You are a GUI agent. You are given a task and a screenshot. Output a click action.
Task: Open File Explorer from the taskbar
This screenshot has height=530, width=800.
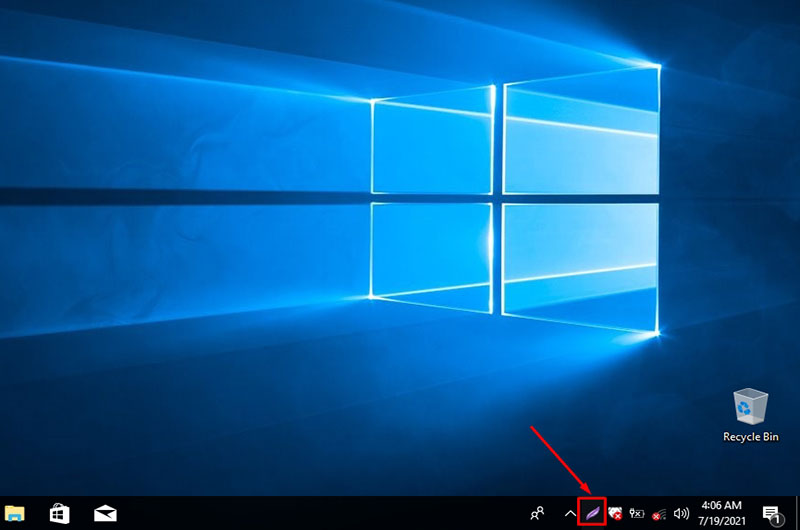point(14,513)
